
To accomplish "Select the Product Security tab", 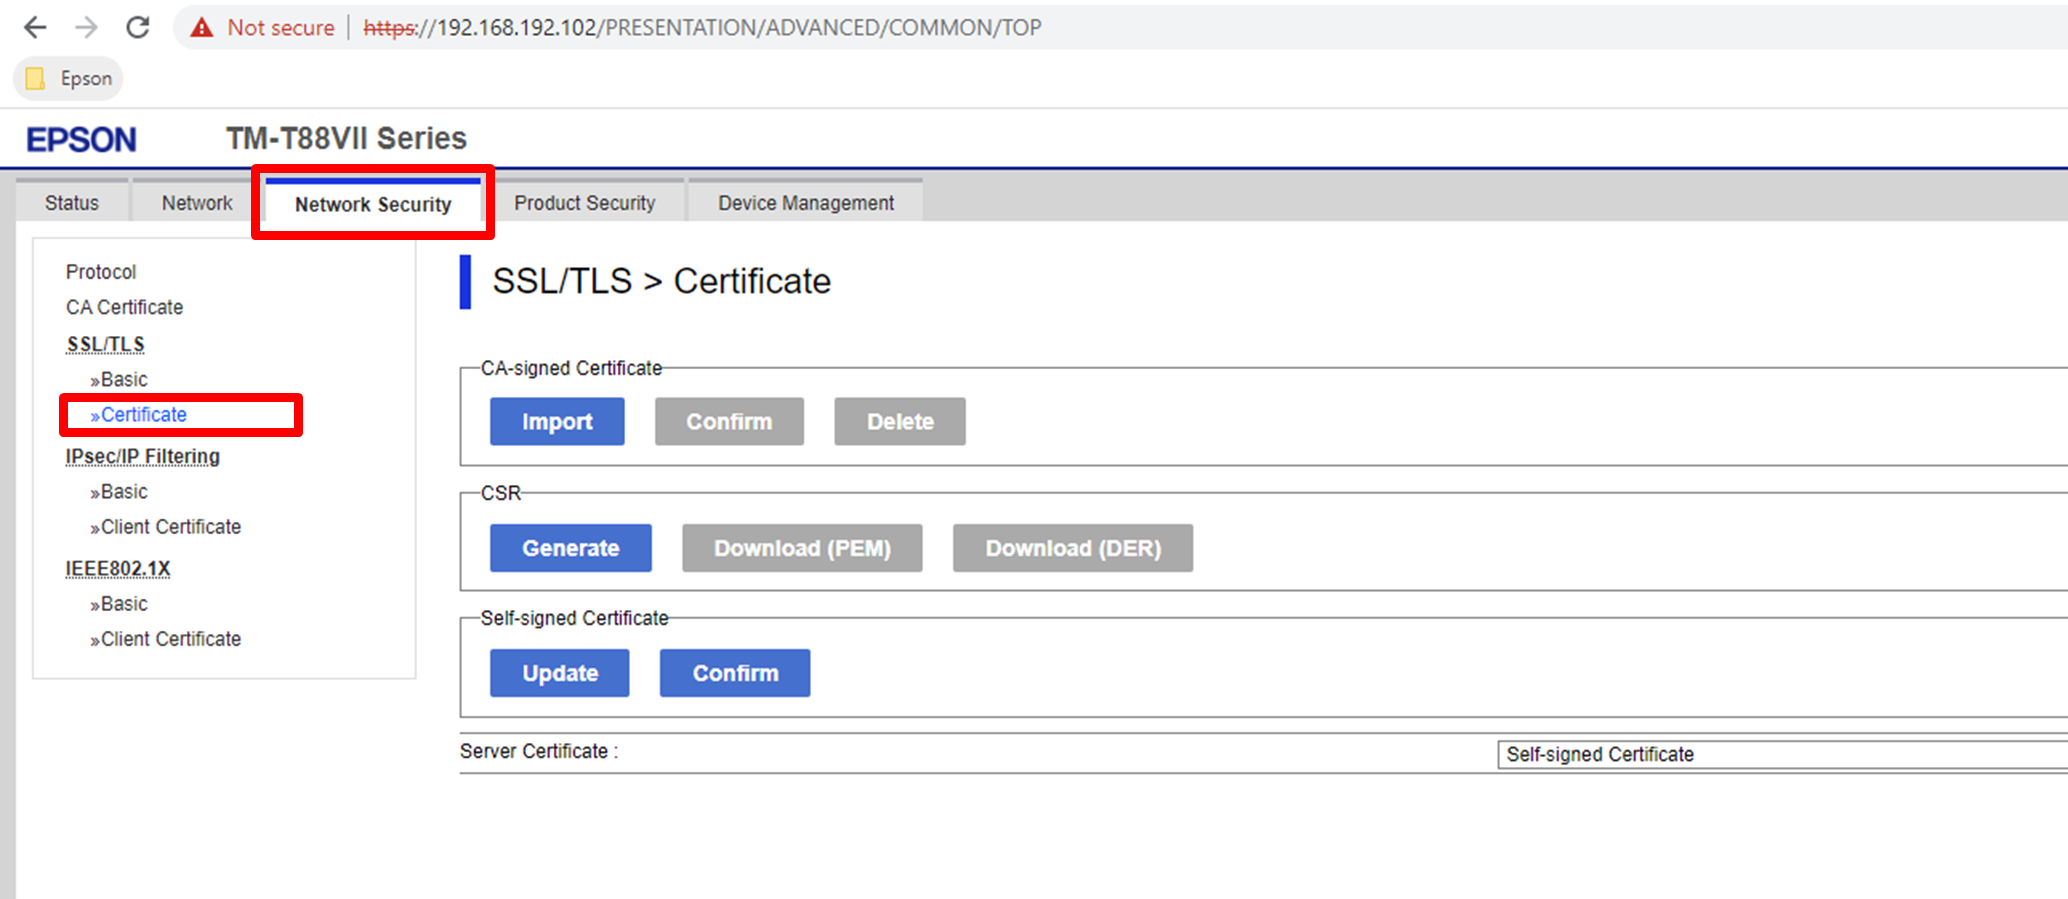I will (585, 203).
